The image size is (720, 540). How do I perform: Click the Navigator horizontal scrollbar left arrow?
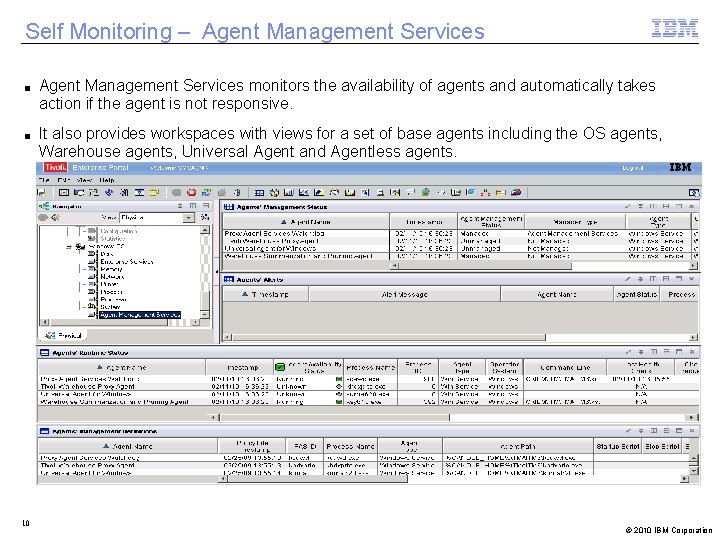(x=45, y=322)
